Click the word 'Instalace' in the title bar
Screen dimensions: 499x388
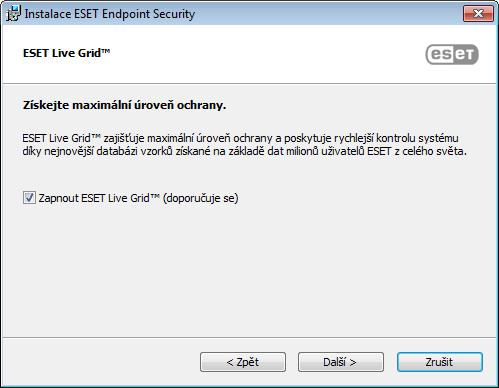[x=48, y=14]
